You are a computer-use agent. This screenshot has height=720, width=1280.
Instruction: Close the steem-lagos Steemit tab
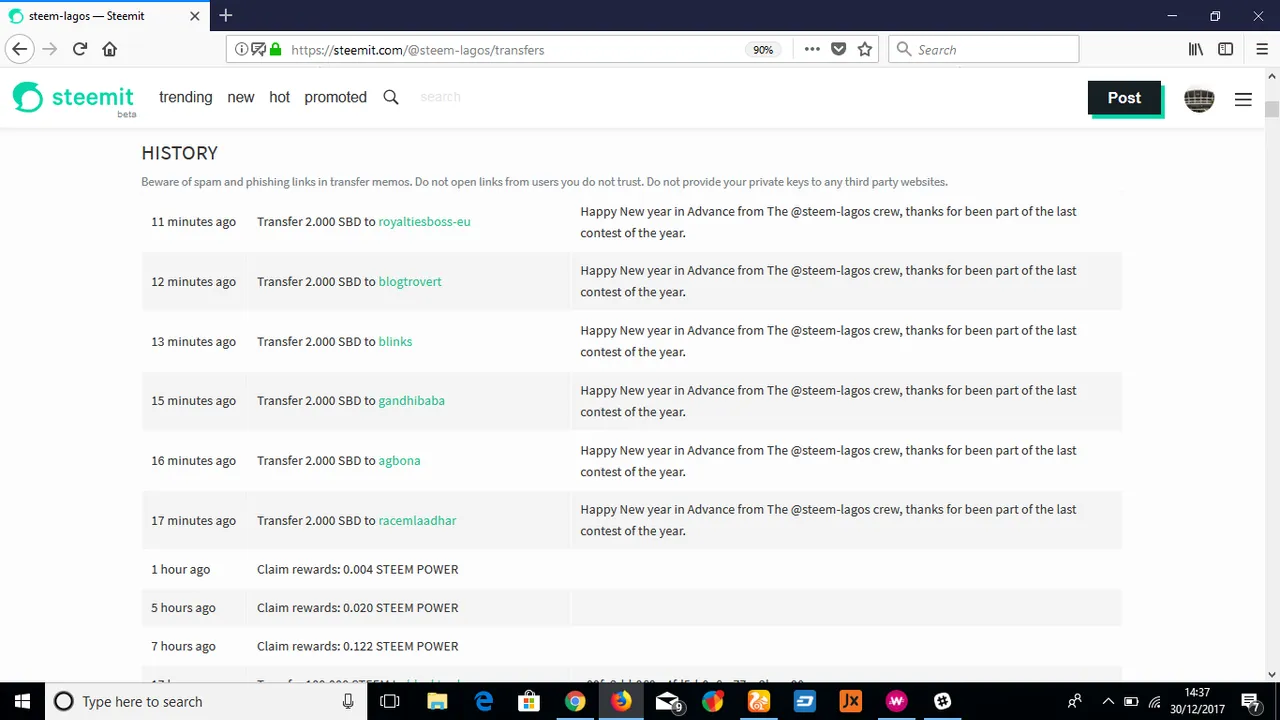194,16
